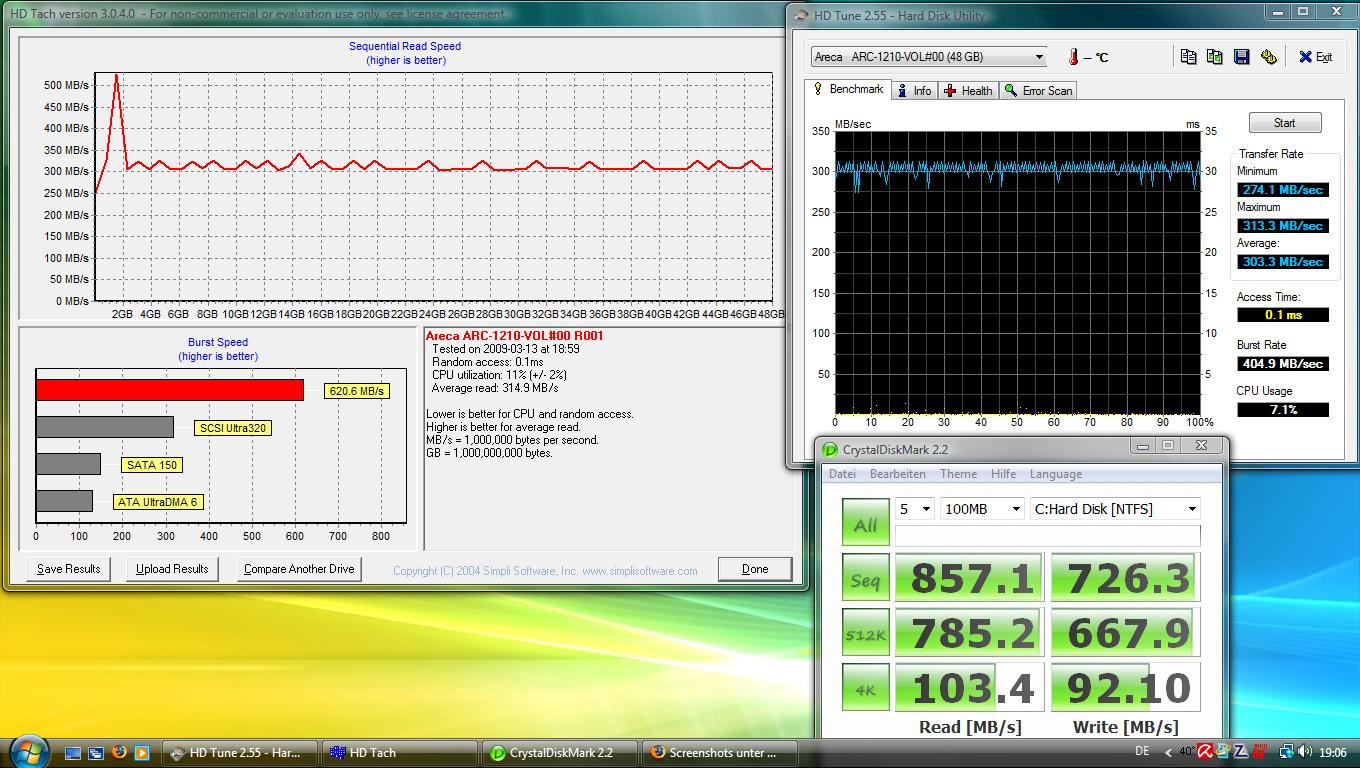
Task: Click the Avira antivirus tray icon
Action: click(x=1206, y=752)
